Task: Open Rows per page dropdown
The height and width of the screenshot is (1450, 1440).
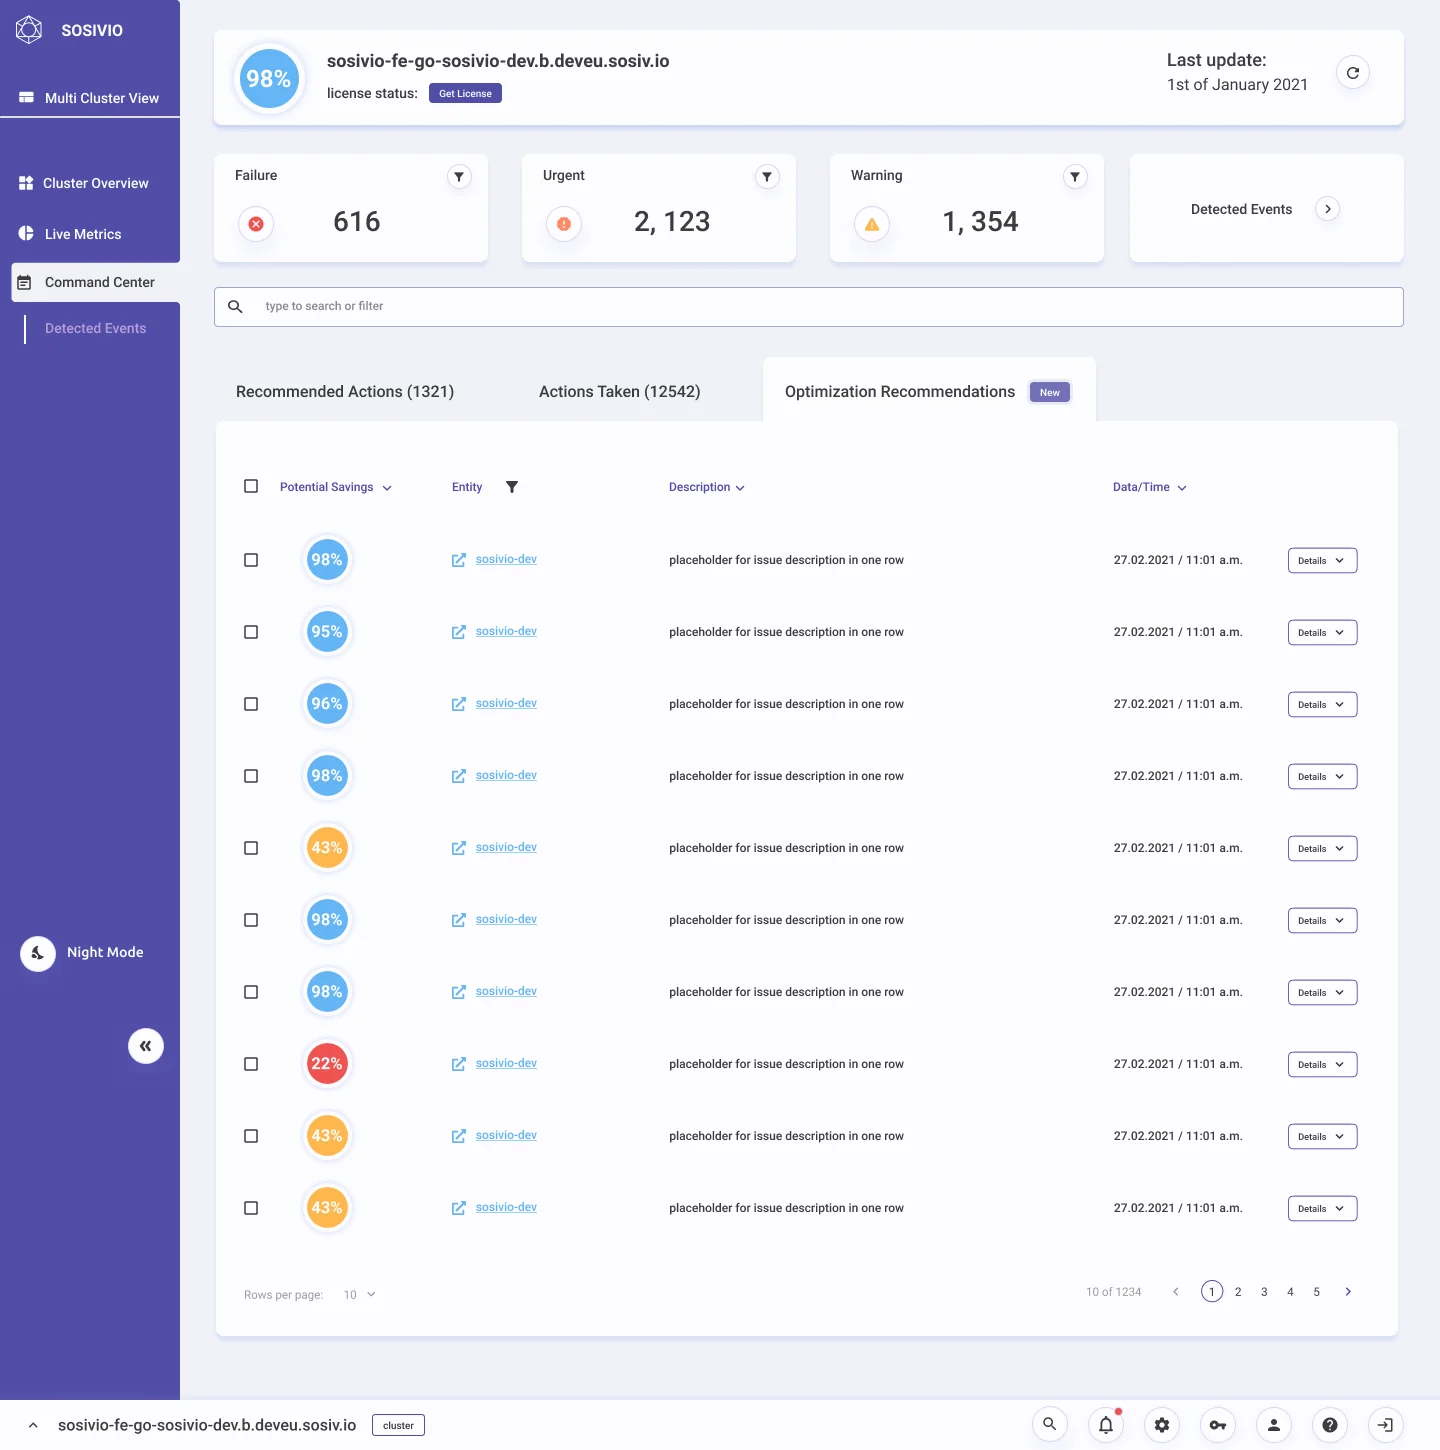Action: tap(360, 1294)
